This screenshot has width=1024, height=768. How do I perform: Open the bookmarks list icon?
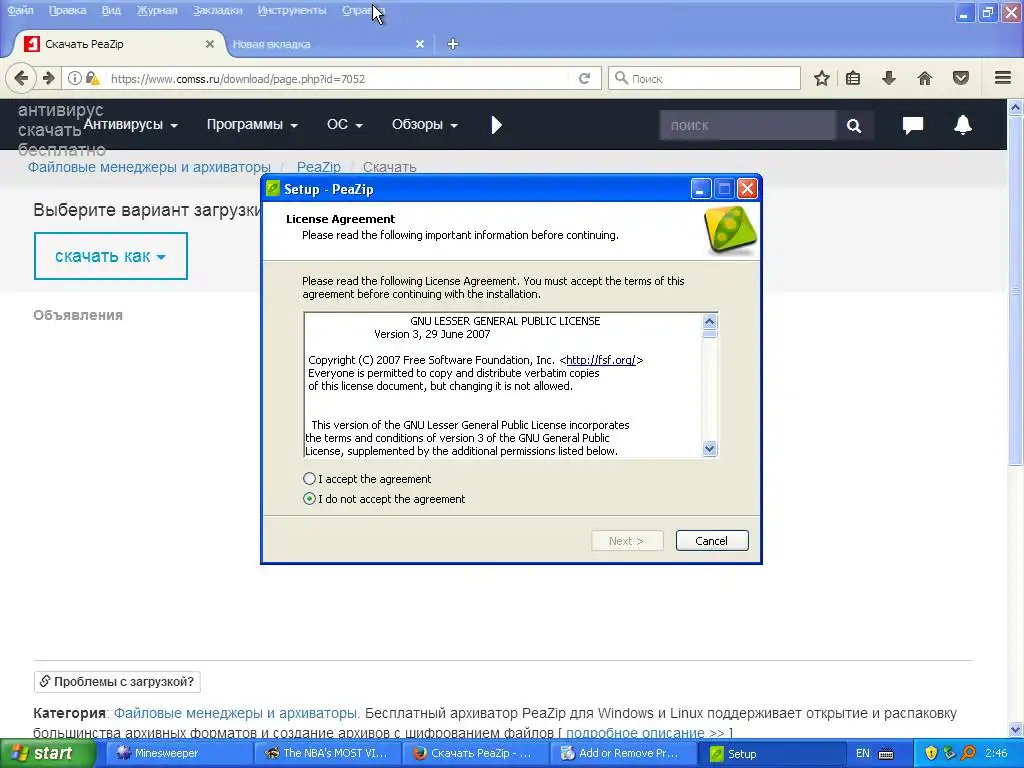tap(853, 78)
